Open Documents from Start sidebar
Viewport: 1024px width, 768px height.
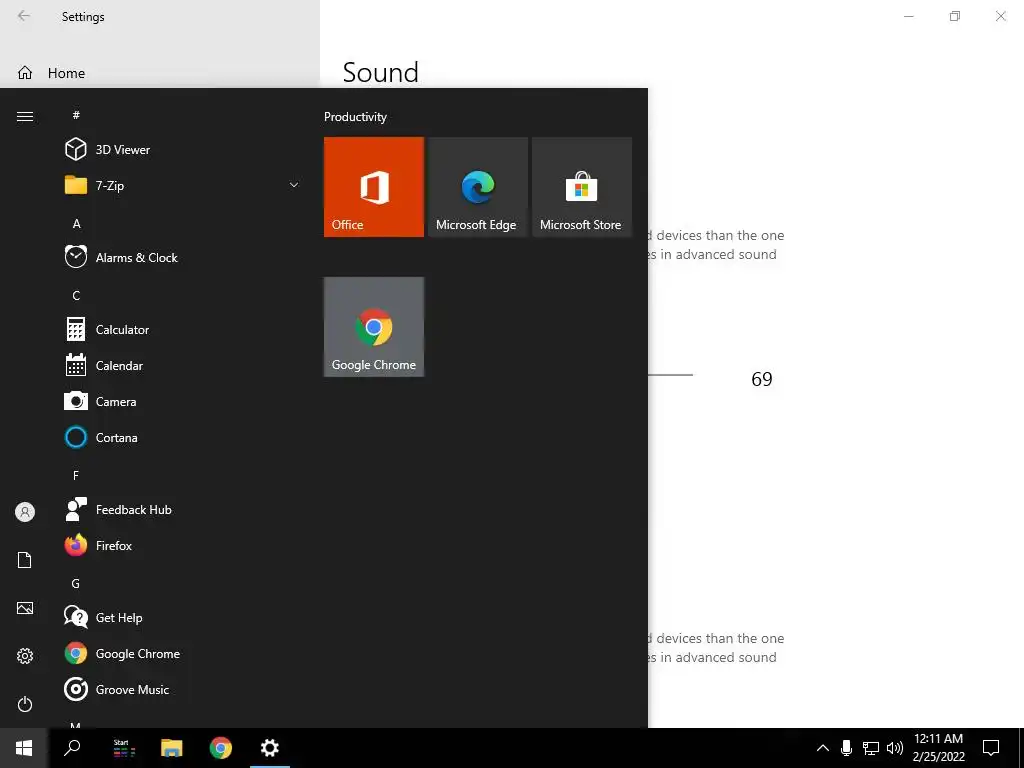coord(25,560)
